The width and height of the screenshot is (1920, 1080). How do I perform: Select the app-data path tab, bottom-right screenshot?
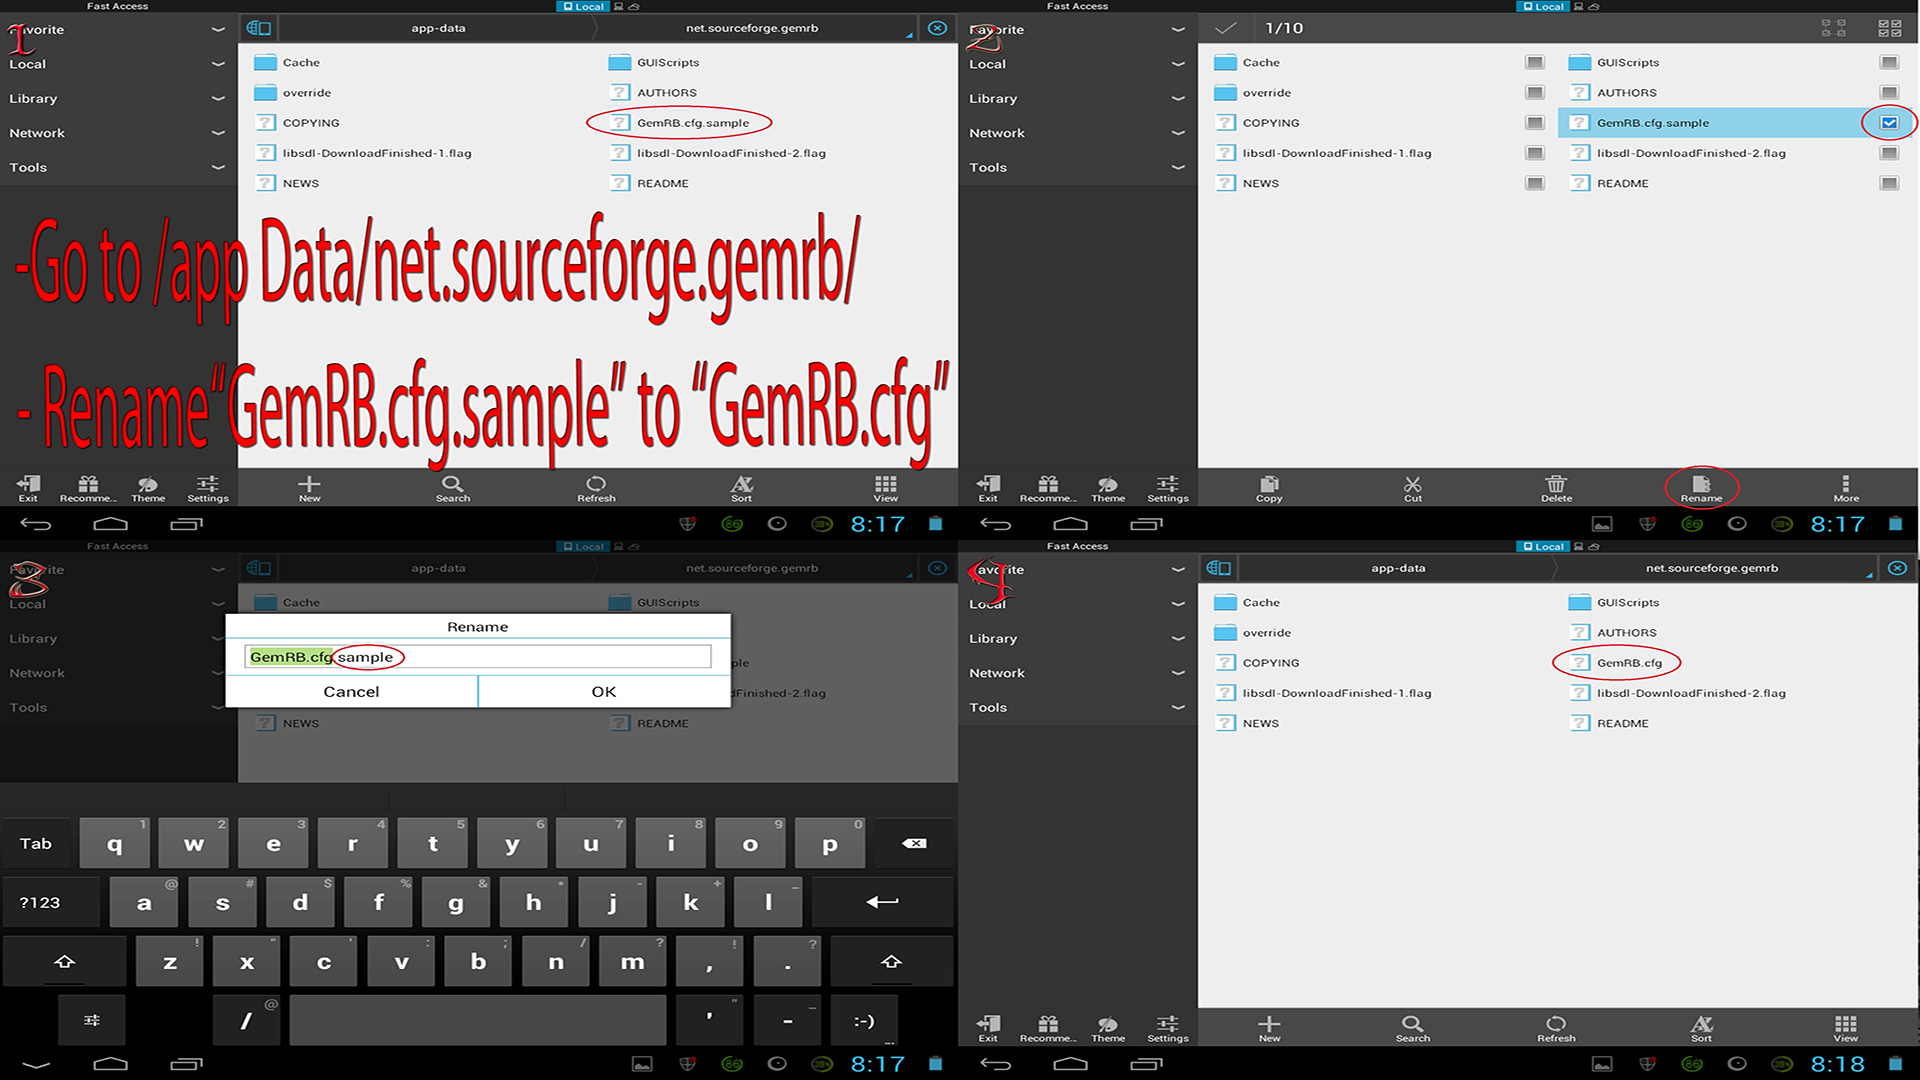[x=1398, y=568]
